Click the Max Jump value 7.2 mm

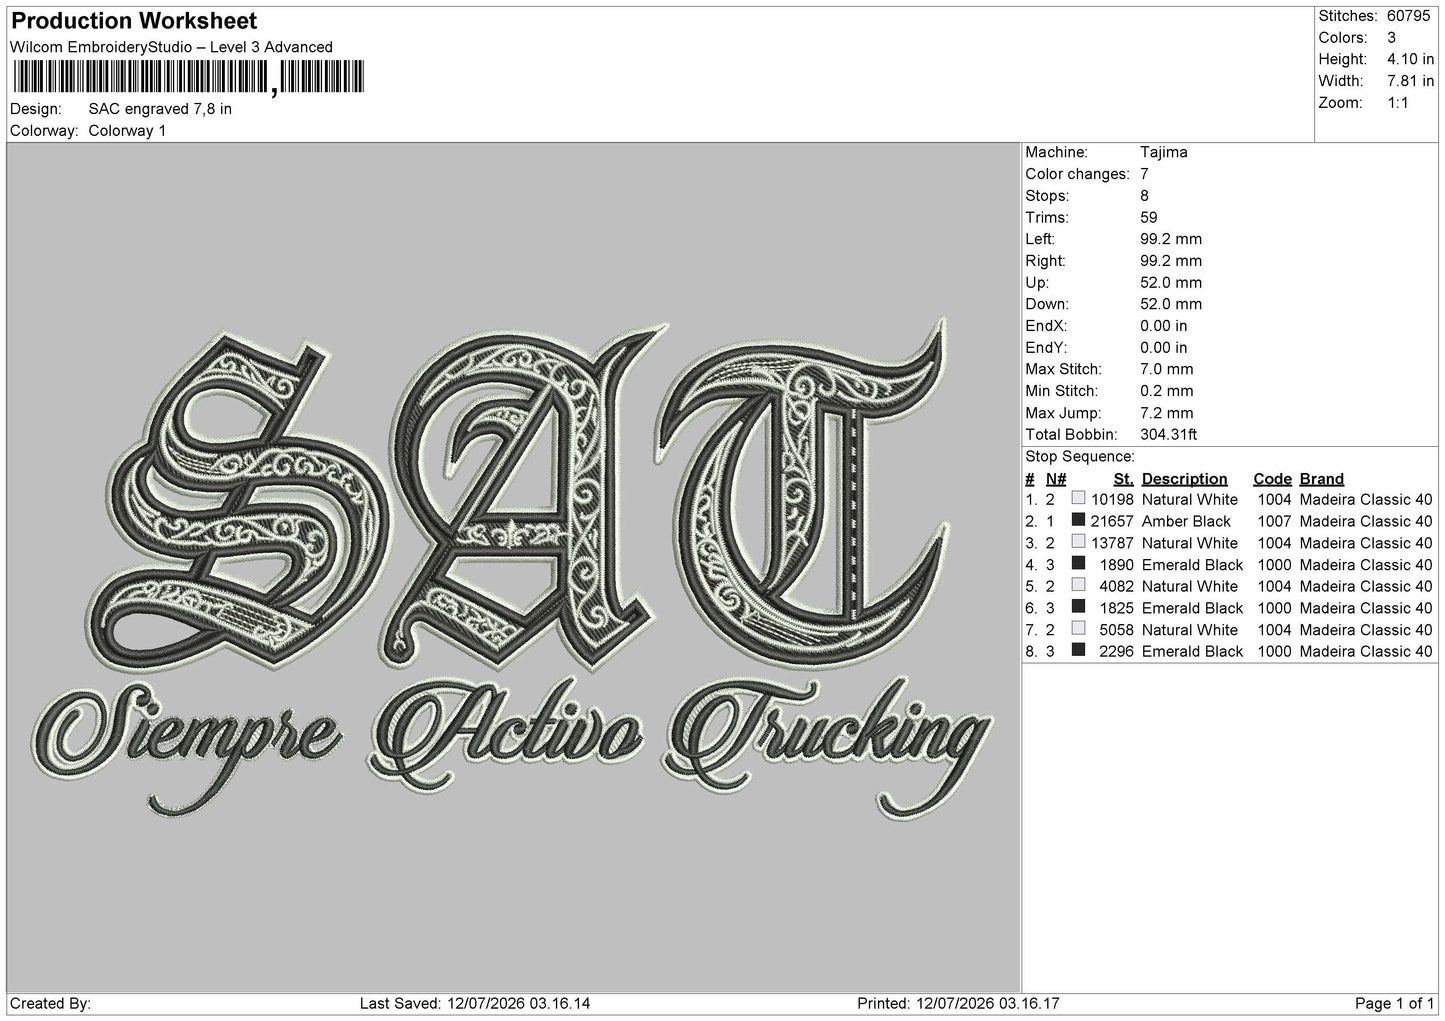pos(1167,413)
